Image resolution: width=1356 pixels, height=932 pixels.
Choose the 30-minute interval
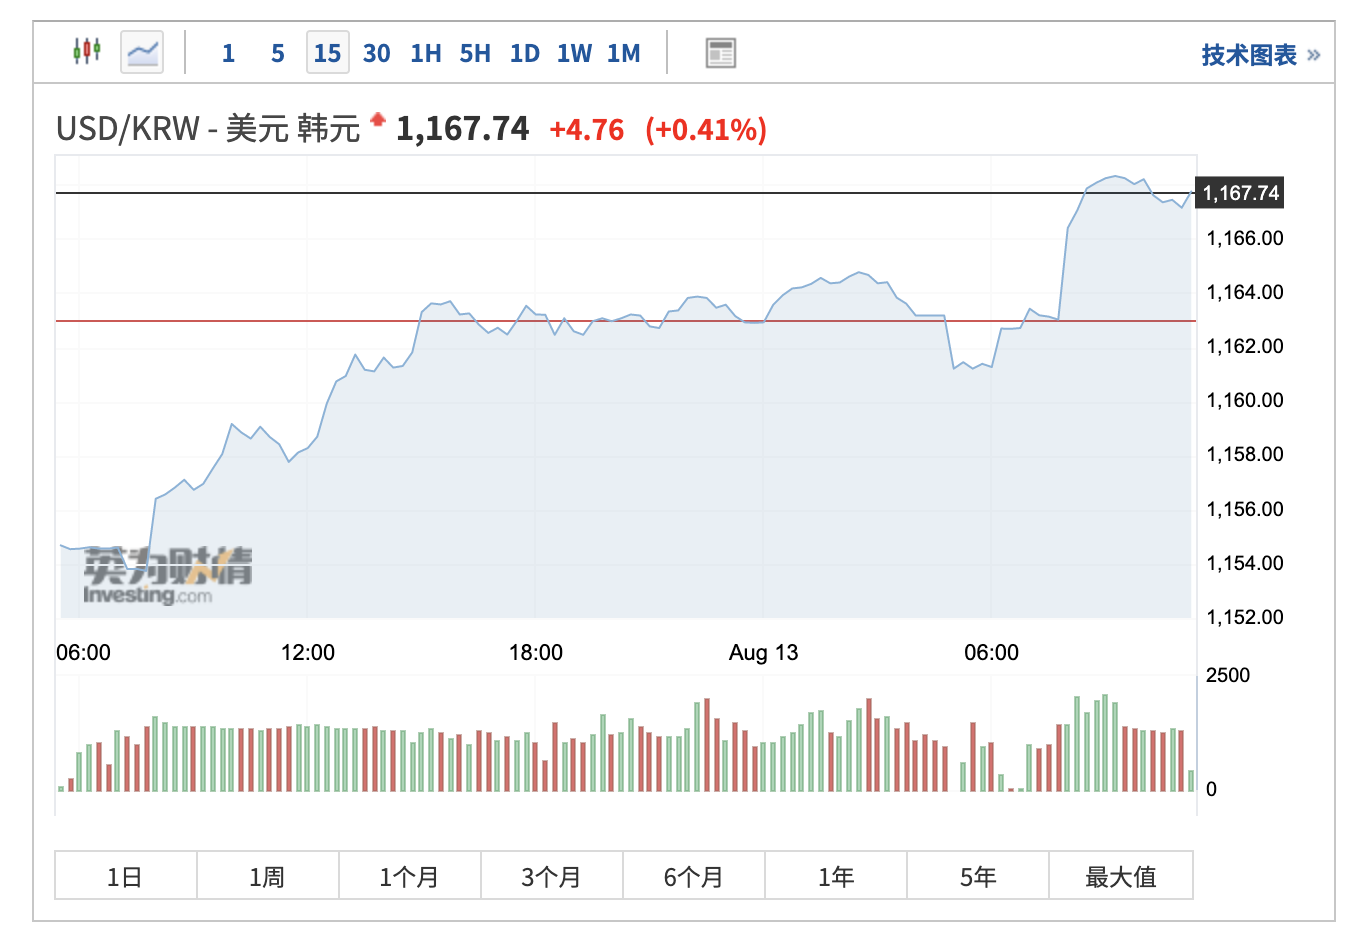(376, 54)
